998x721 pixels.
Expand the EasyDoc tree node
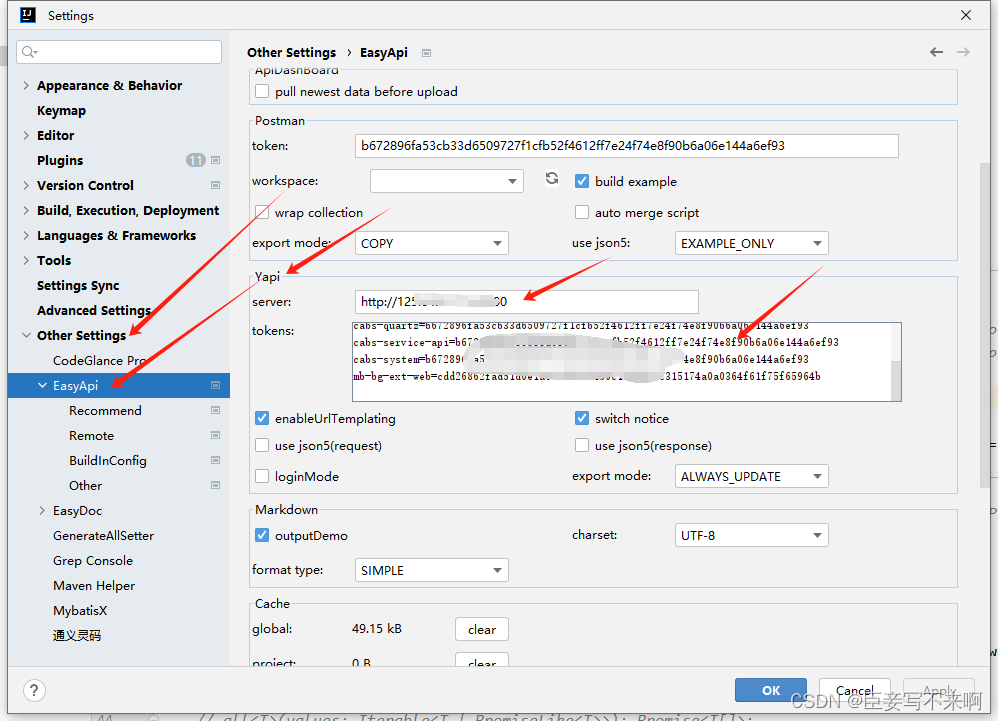point(42,510)
